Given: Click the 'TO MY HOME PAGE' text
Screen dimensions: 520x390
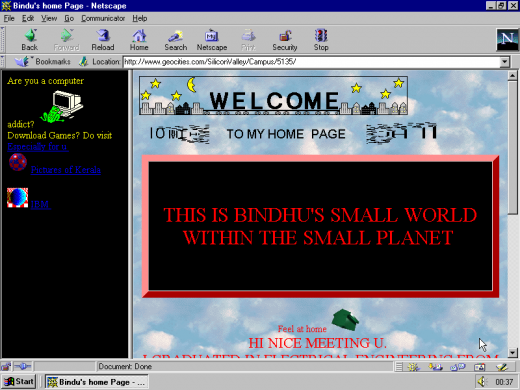Looking at the screenshot, I should click(286, 134).
